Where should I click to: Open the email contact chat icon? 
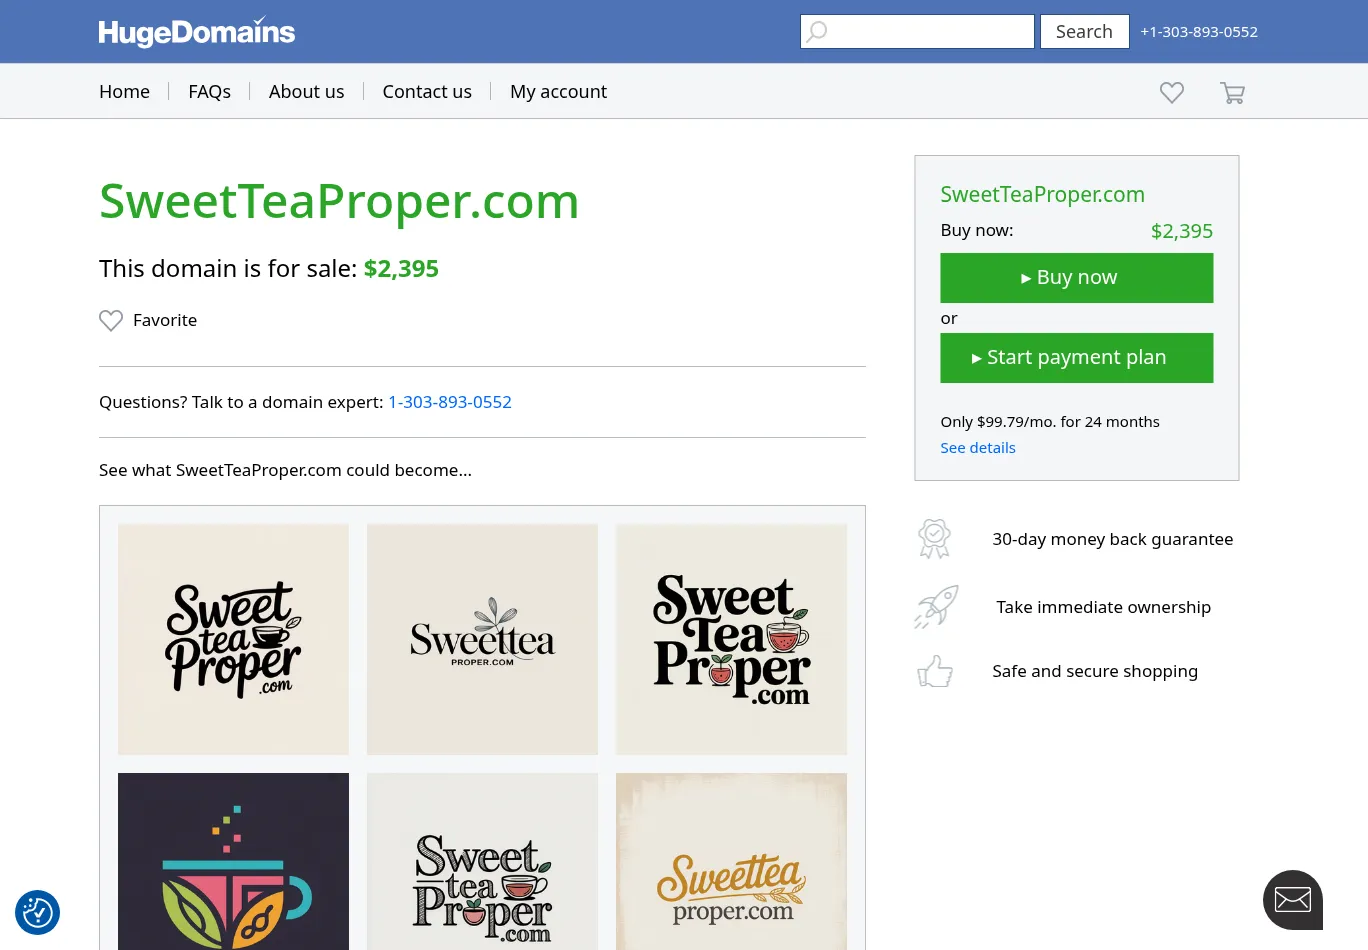[x=1292, y=900]
